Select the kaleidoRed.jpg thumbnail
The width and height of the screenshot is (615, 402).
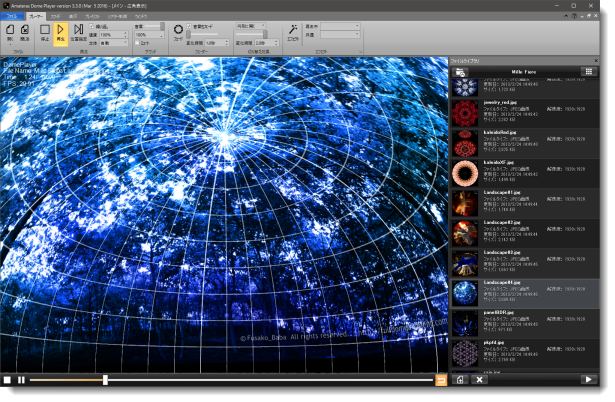tap(465, 143)
